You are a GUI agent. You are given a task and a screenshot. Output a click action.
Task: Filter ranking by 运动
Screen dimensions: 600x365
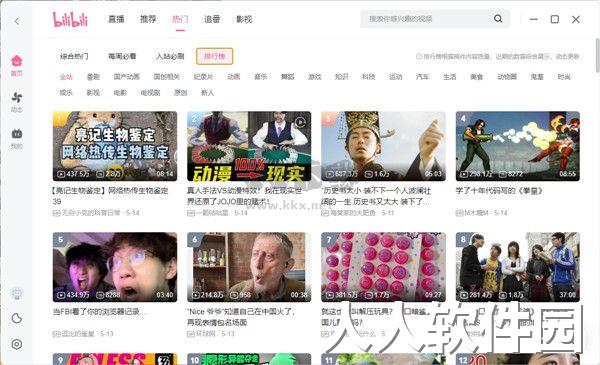coord(395,77)
